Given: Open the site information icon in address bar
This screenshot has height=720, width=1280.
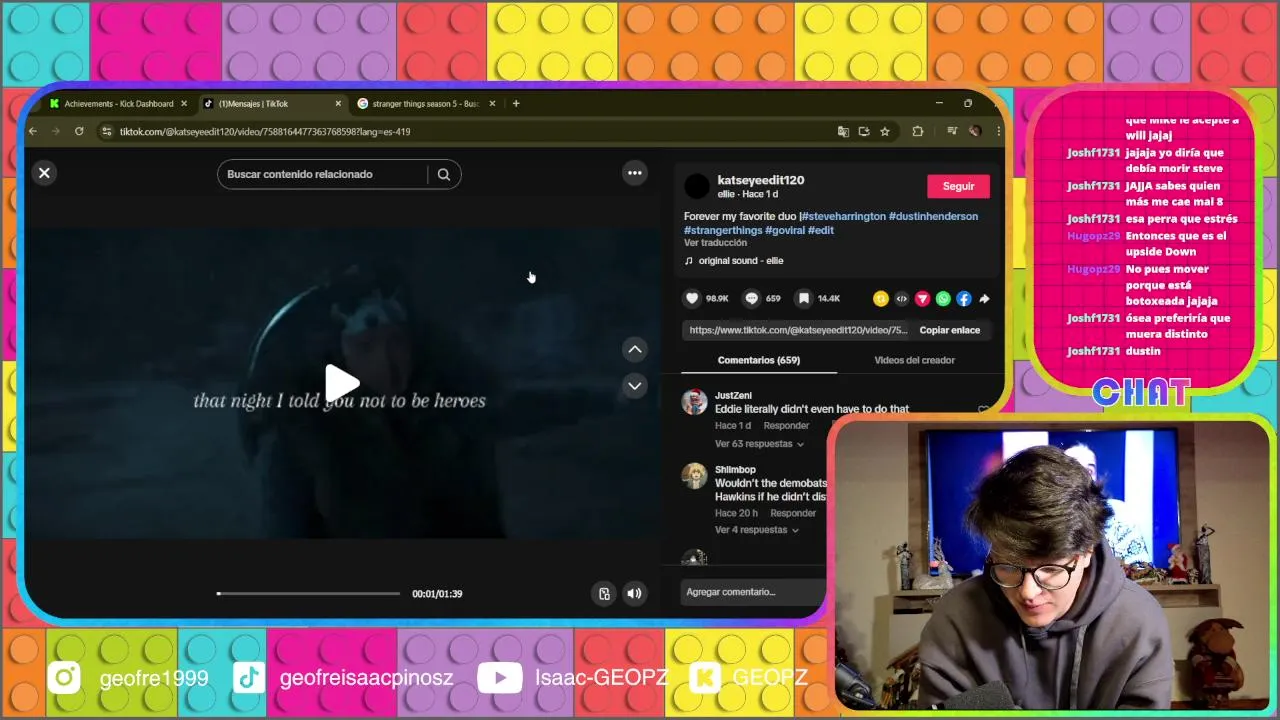Looking at the screenshot, I should click(x=106, y=131).
